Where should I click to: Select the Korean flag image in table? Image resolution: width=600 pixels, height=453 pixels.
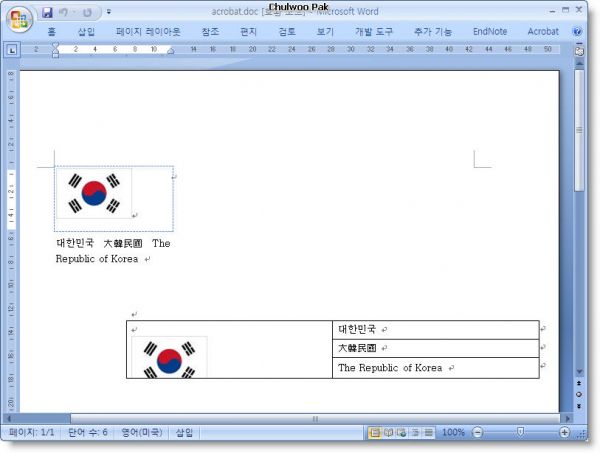pos(170,357)
